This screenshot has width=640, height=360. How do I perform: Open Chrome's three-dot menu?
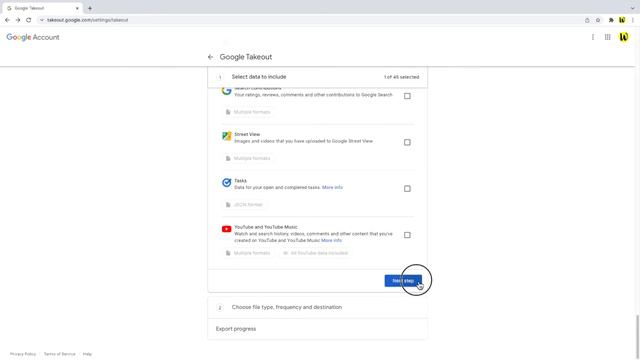point(633,20)
